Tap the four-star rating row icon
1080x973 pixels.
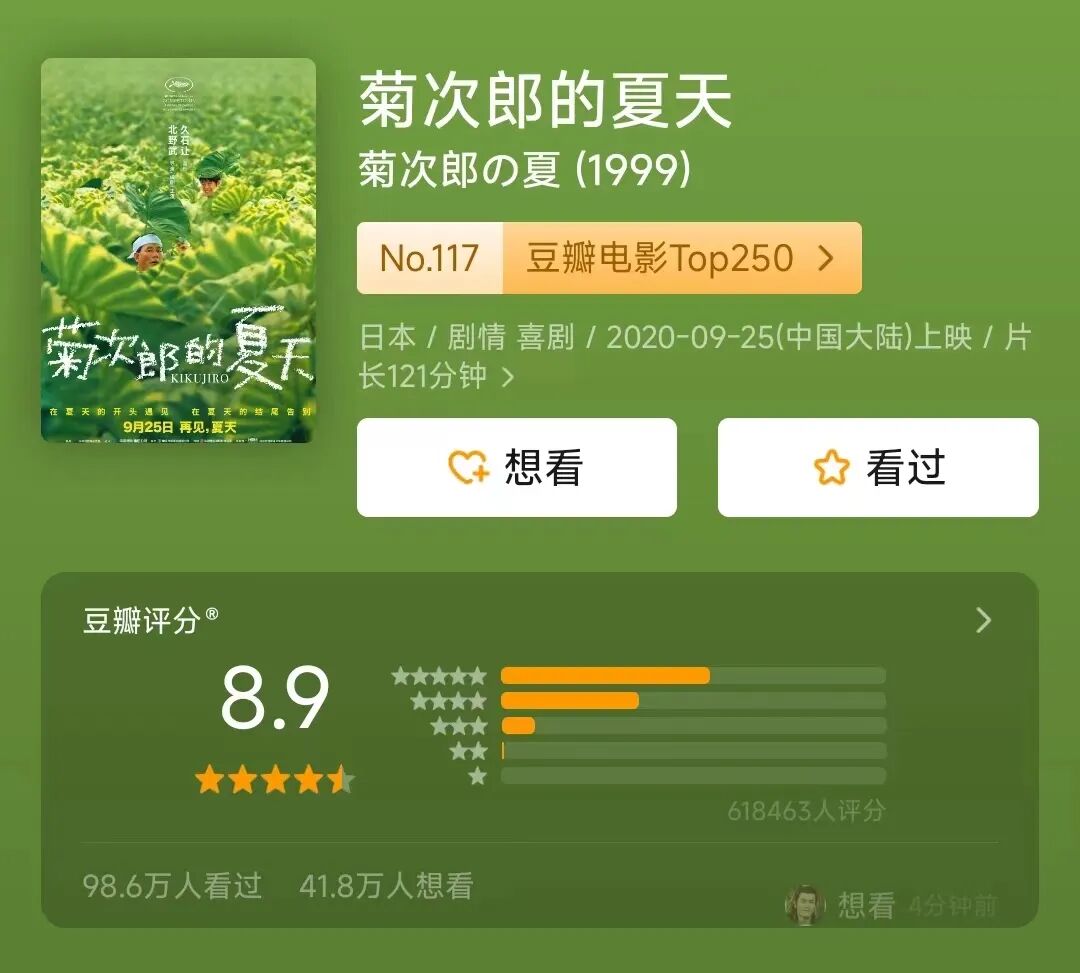point(449,702)
